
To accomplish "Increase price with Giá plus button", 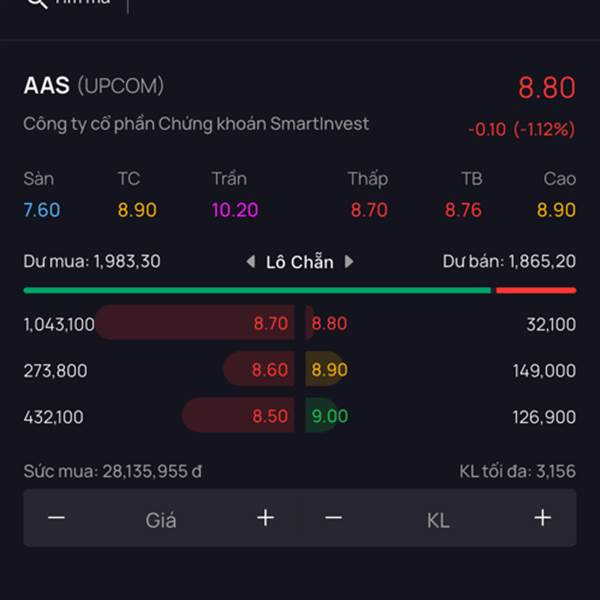I will [265, 518].
